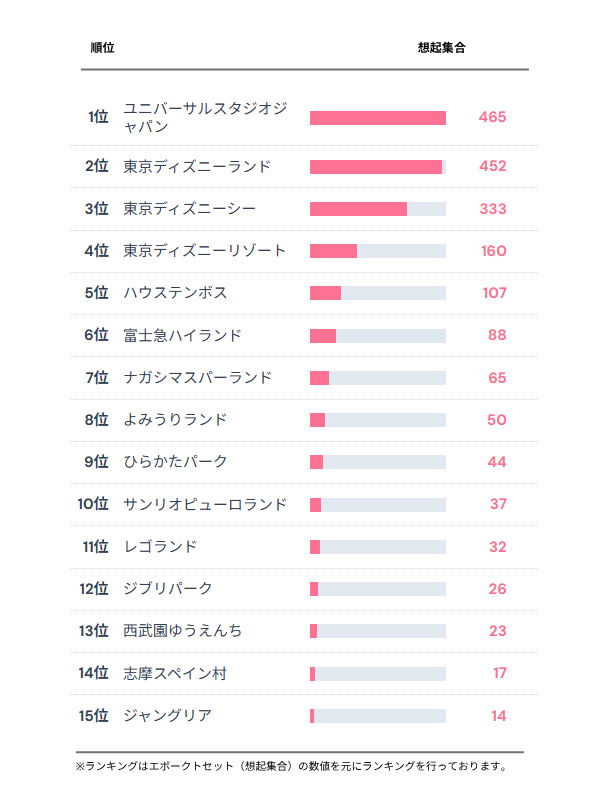Select ひらかたパーク row name
600x800 pixels.
(x=175, y=462)
